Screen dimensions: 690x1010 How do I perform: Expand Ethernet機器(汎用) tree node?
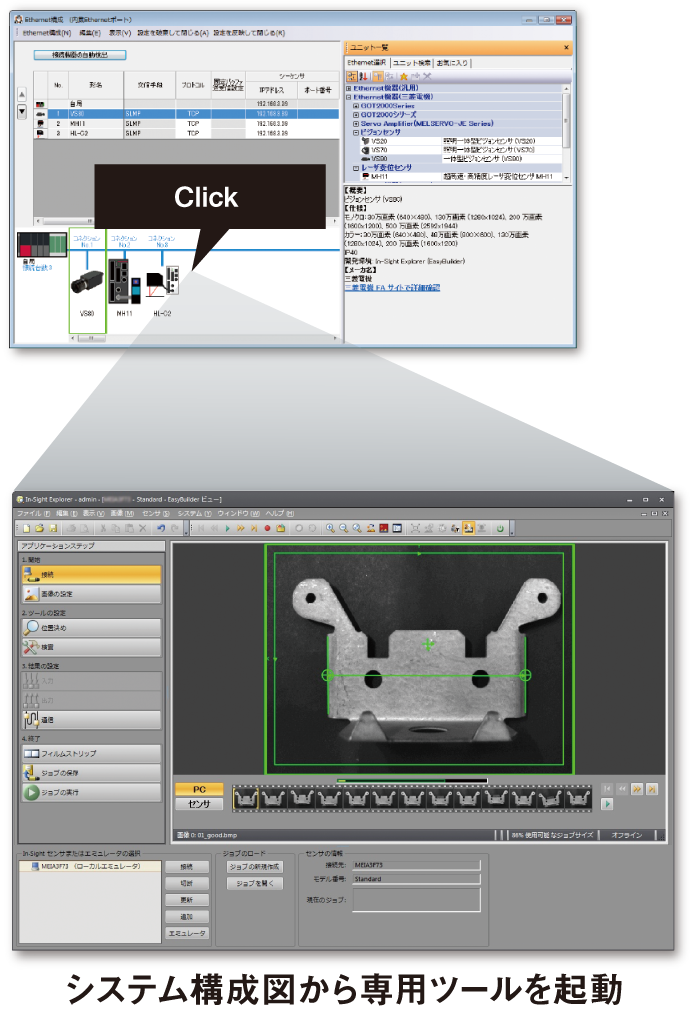349,88
